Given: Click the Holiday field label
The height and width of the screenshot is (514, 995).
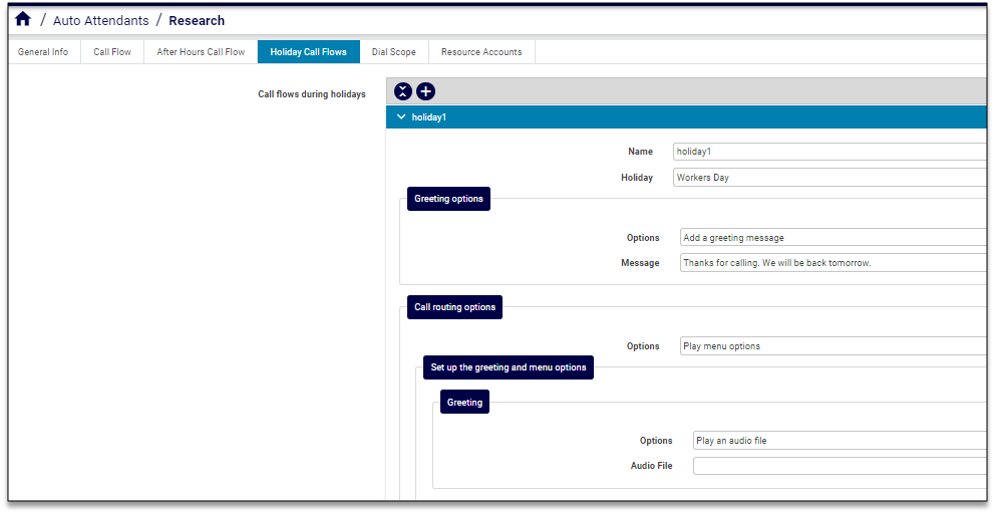Looking at the screenshot, I should (636, 178).
